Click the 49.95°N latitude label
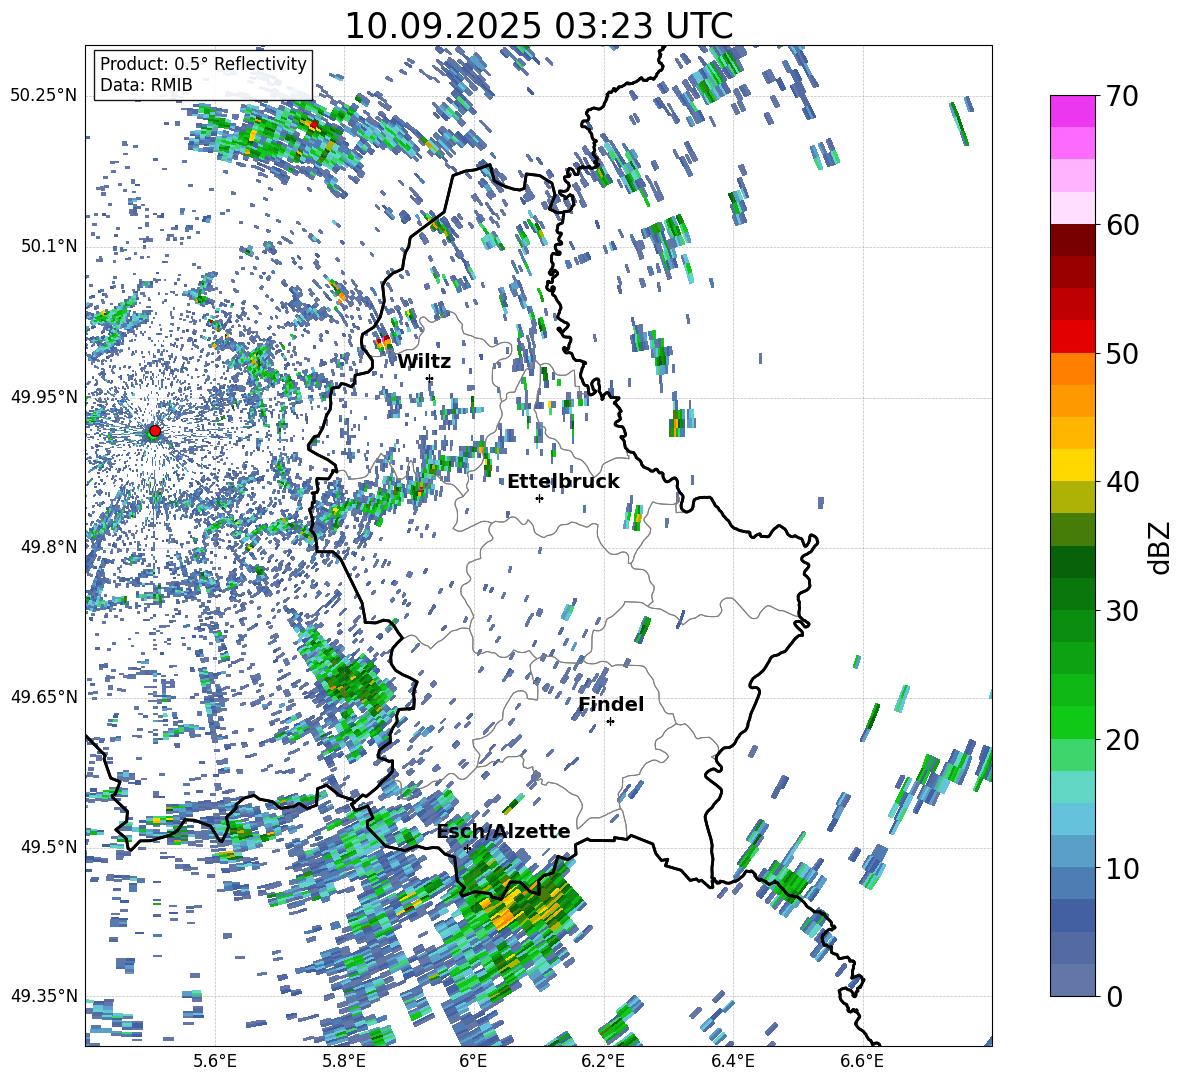The height and width of the screenshot is (1081, 1184). (x=44, y=396)
